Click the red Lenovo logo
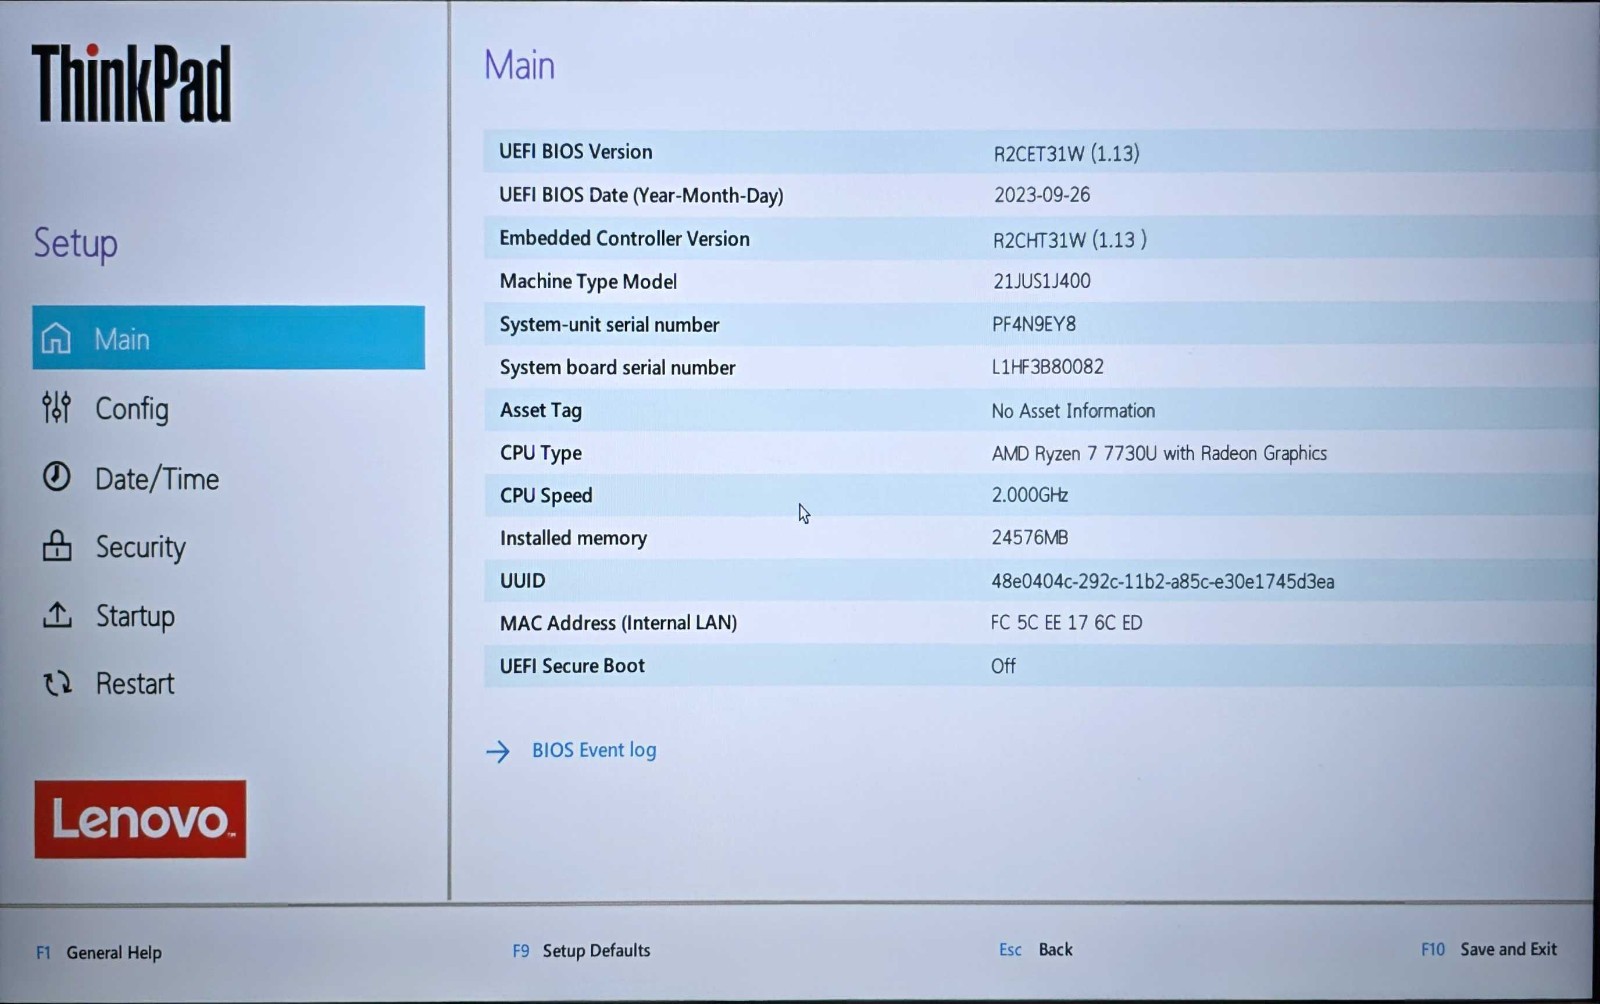 pyautogui.click(x=140, y=819)
